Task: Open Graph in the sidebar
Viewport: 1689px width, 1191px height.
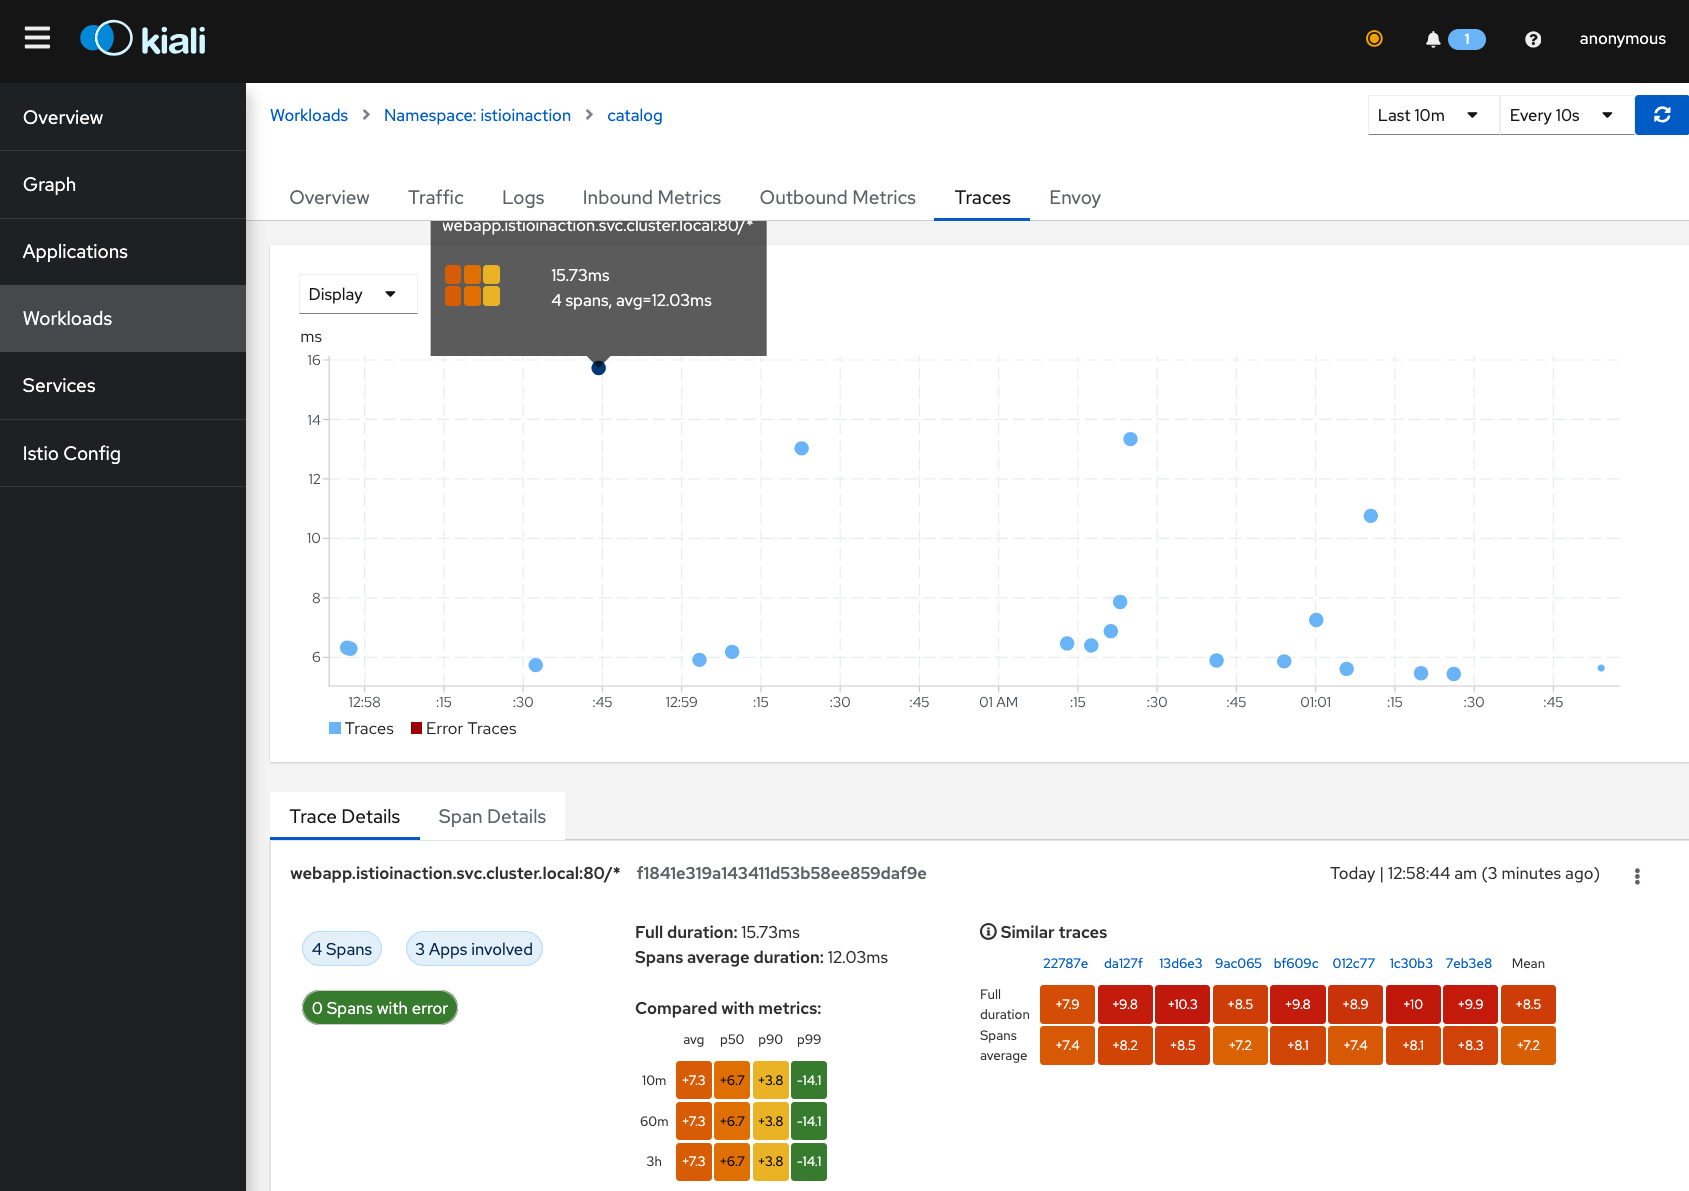Action: click(123, 184)
